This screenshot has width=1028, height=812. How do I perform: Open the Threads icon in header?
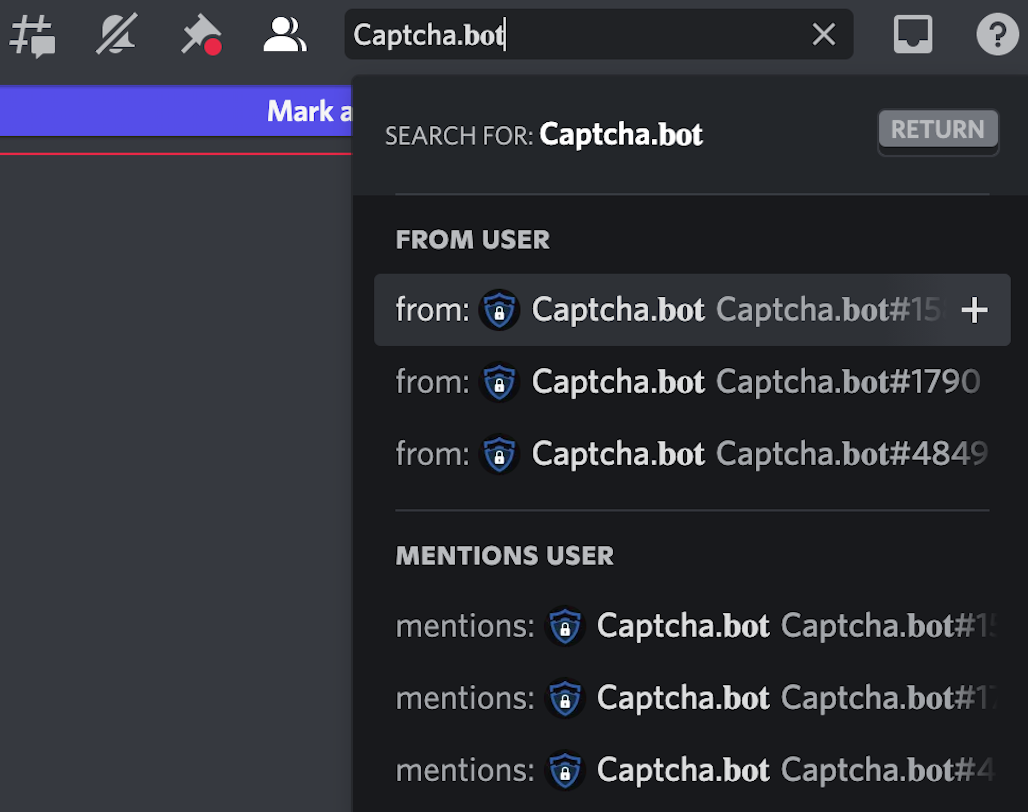tap(32, 35)
